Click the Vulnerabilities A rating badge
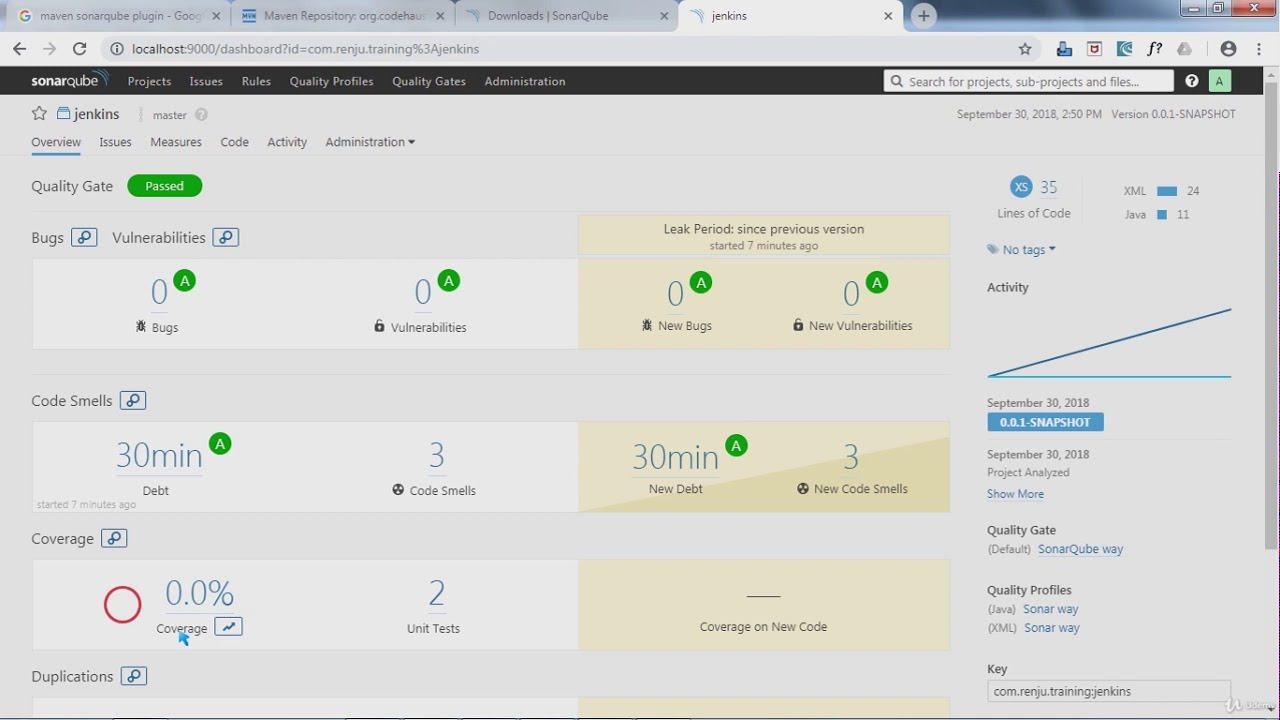The image size is (1280, 720). pyautogui.click(x=449, y=281)
